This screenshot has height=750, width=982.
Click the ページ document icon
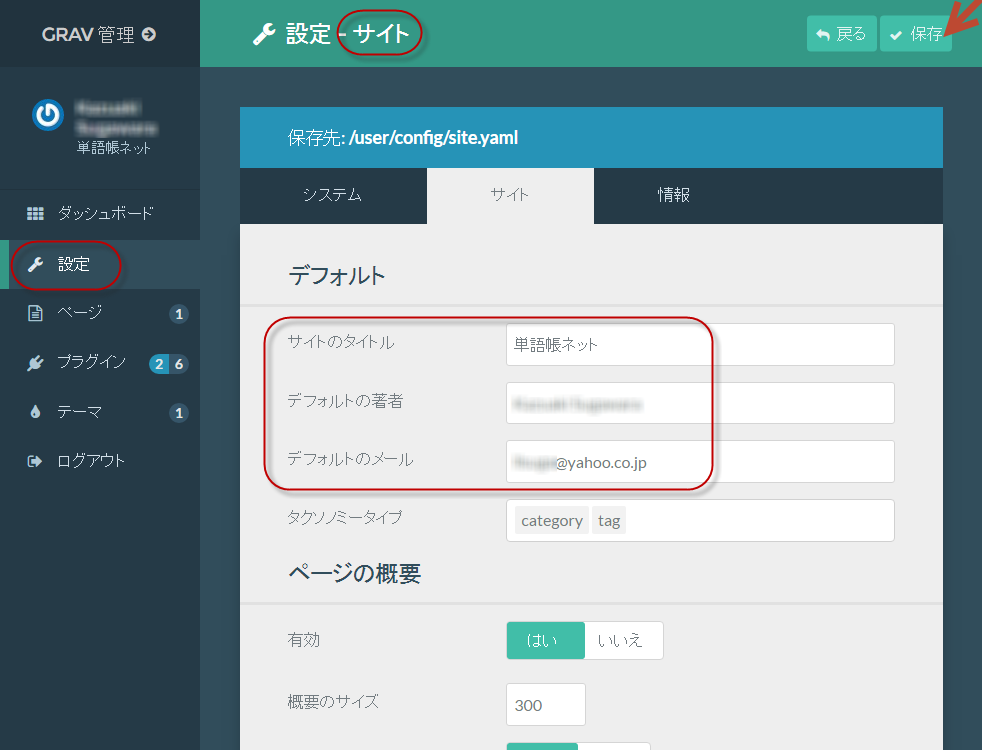pyautogui.click(x=35, y=313)
